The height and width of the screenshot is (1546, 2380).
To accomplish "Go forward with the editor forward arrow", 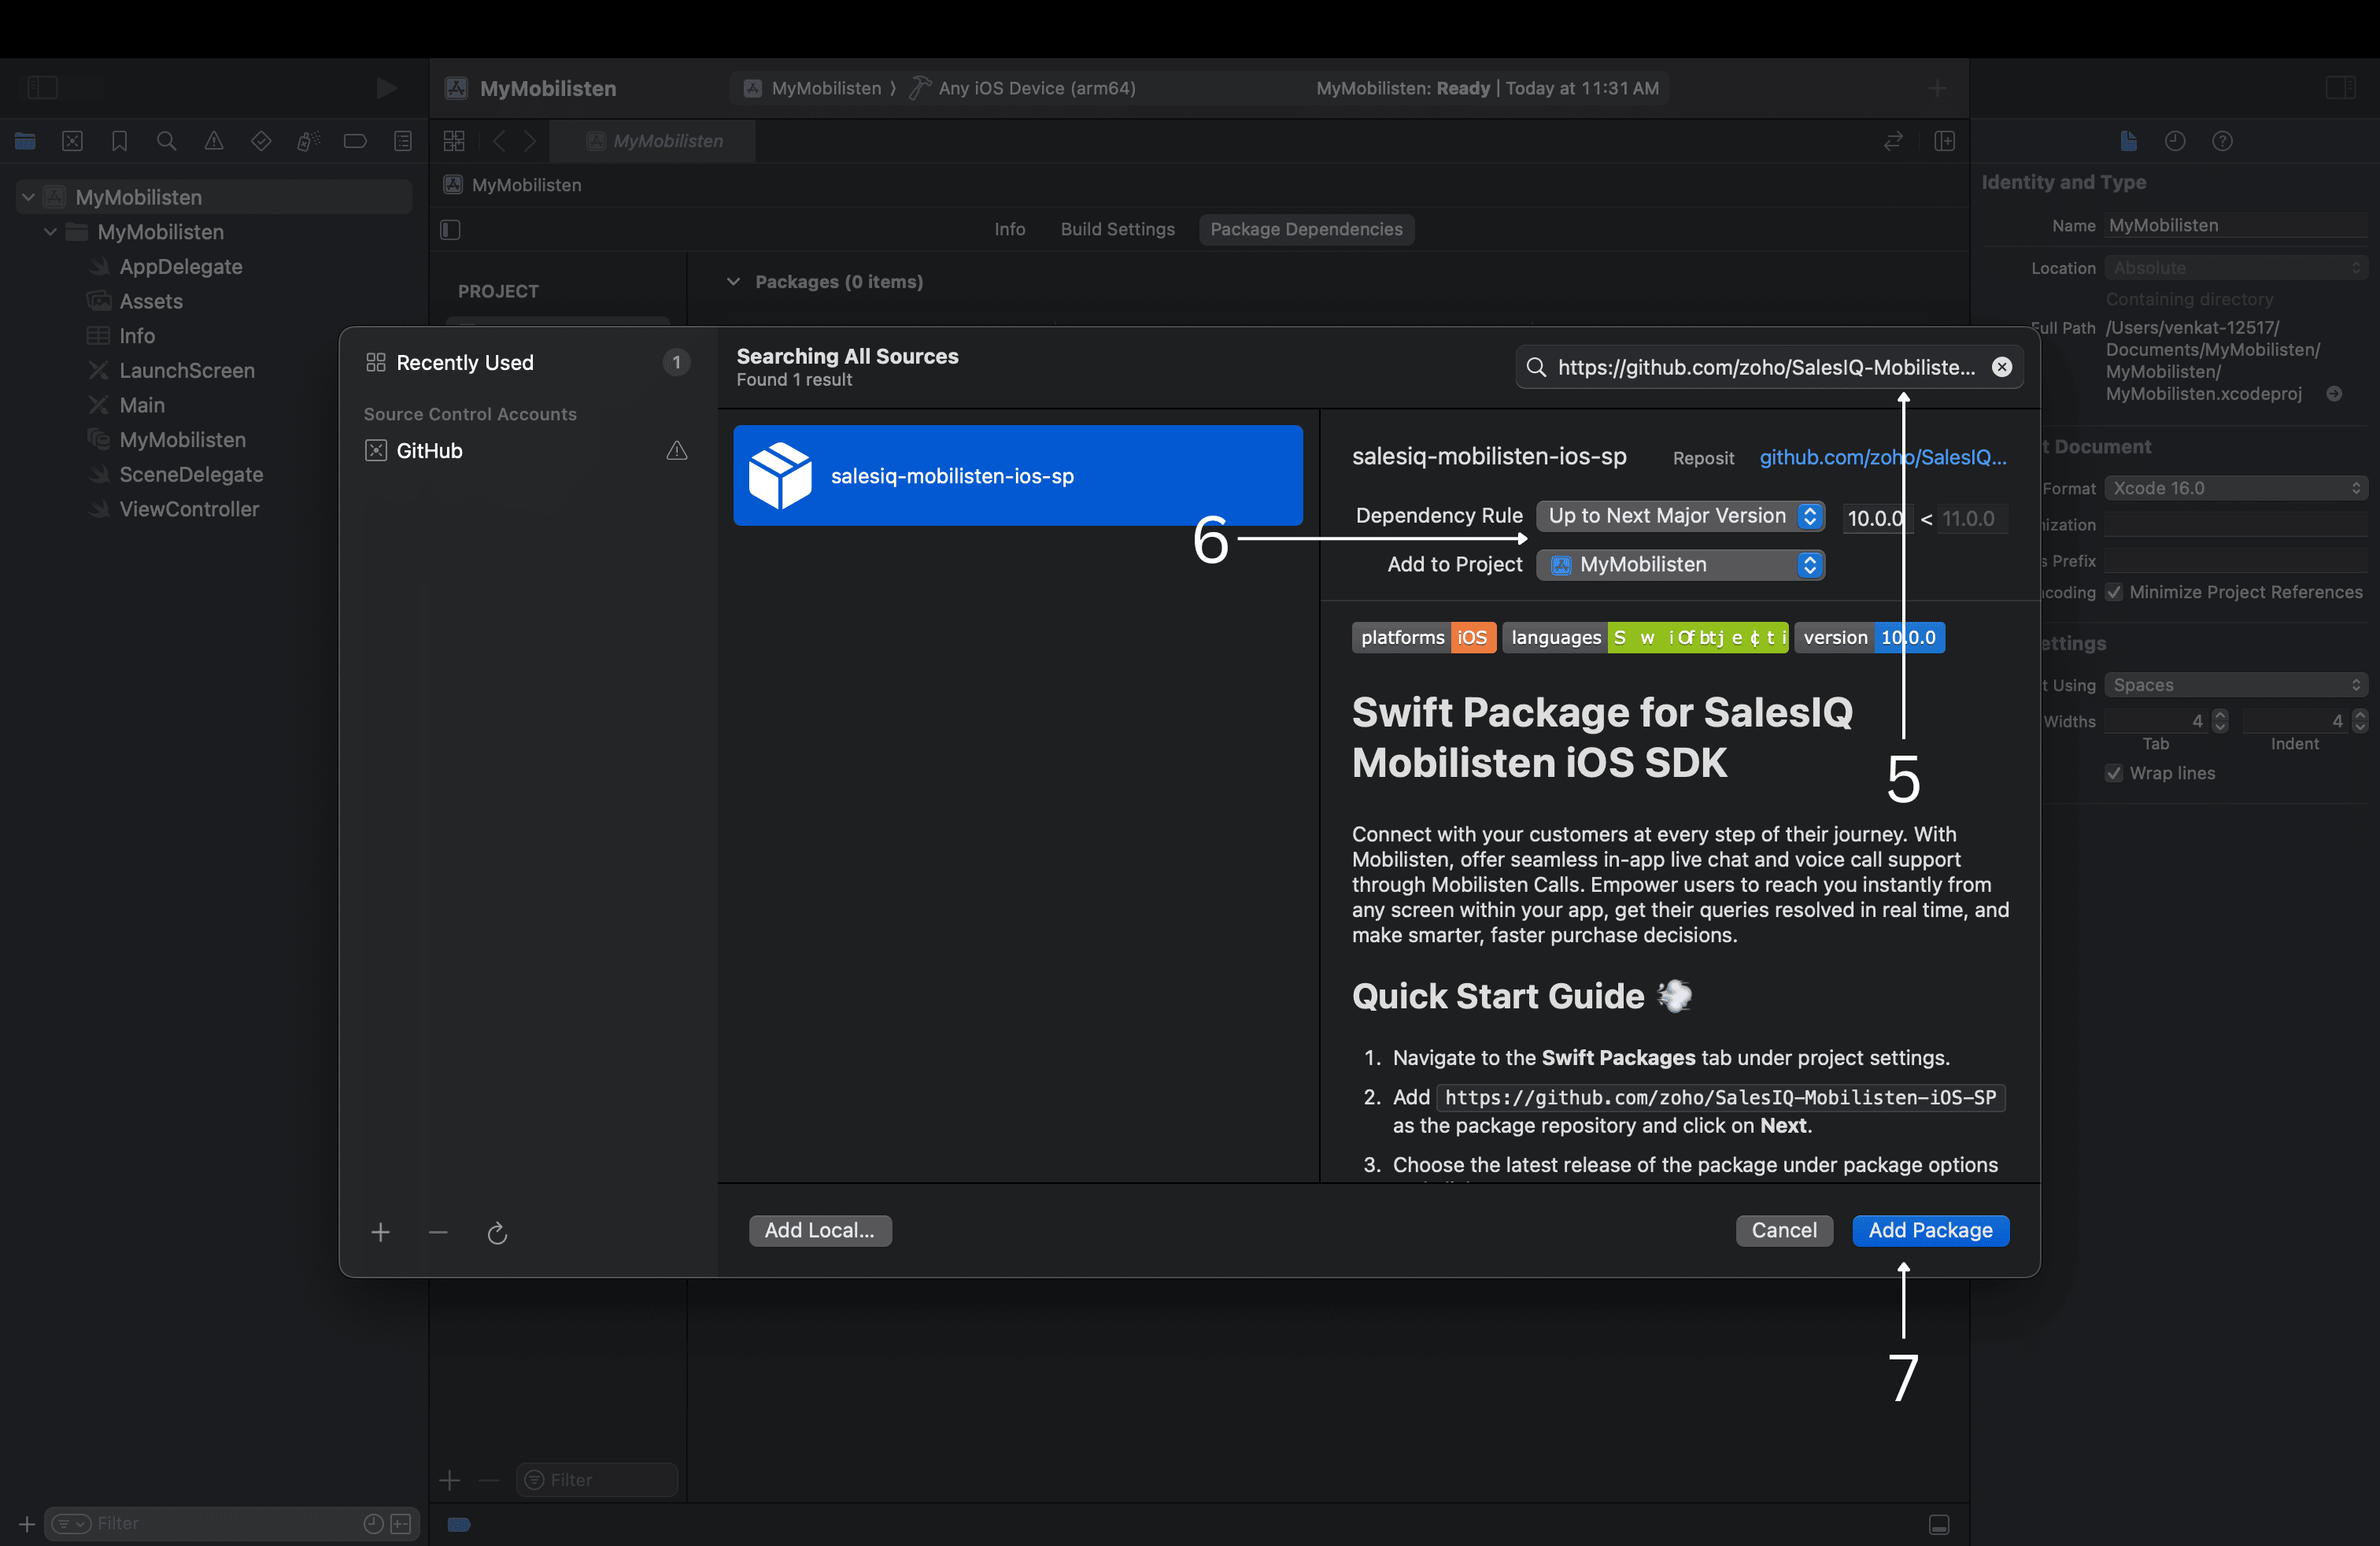I will (530, 141).
